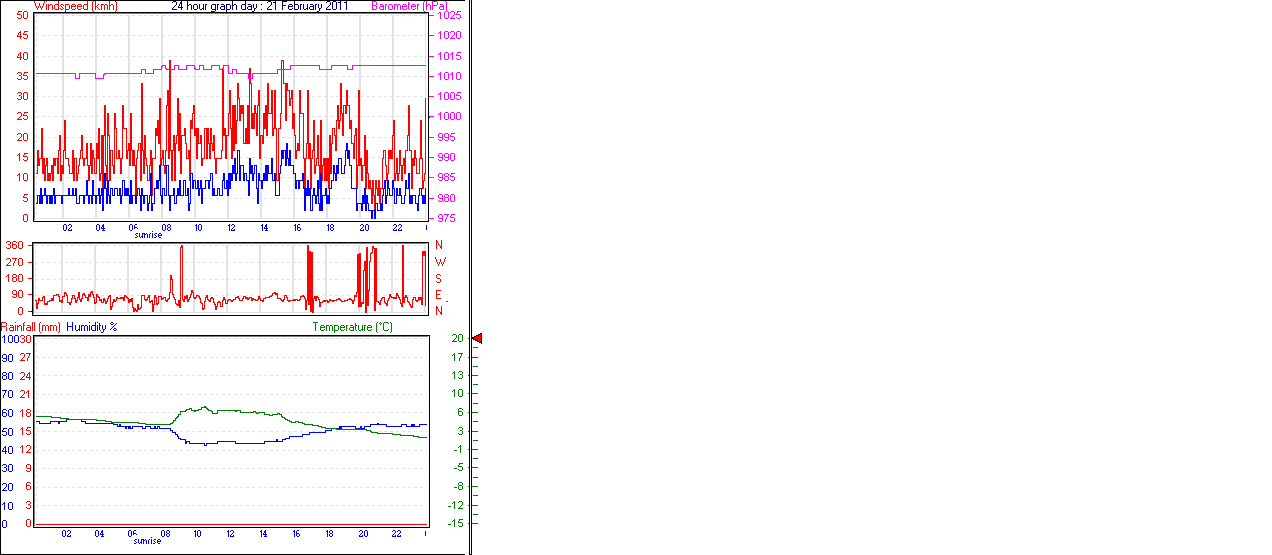Screen dimensions: 1272x555
Task: Click sunrise marker below the windspeed graph
Action: pos(148,235)
